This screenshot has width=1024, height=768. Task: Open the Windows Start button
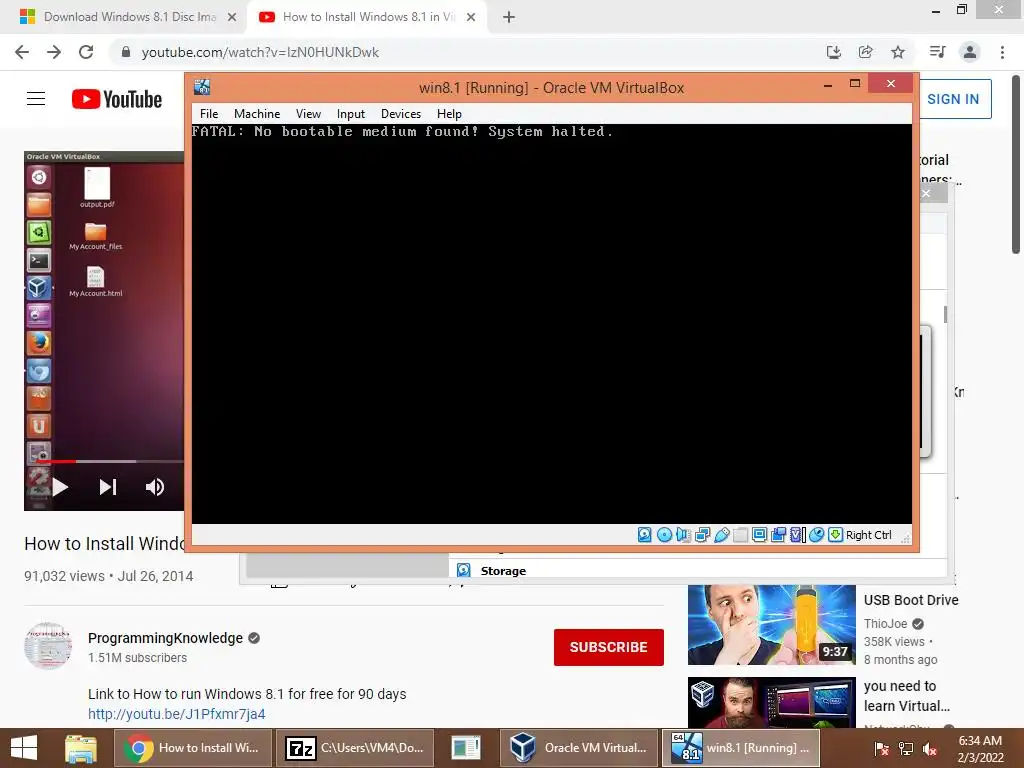(24, 748)
